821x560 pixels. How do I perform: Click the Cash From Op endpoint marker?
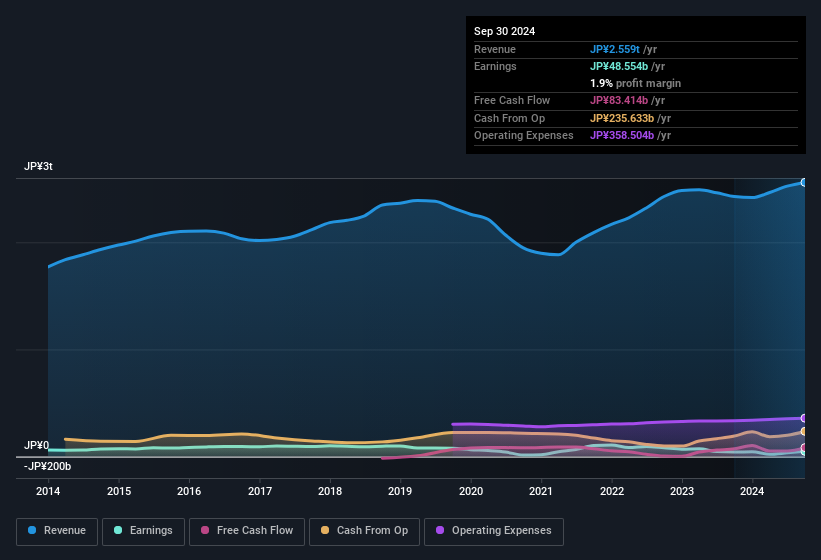point(804,432)
